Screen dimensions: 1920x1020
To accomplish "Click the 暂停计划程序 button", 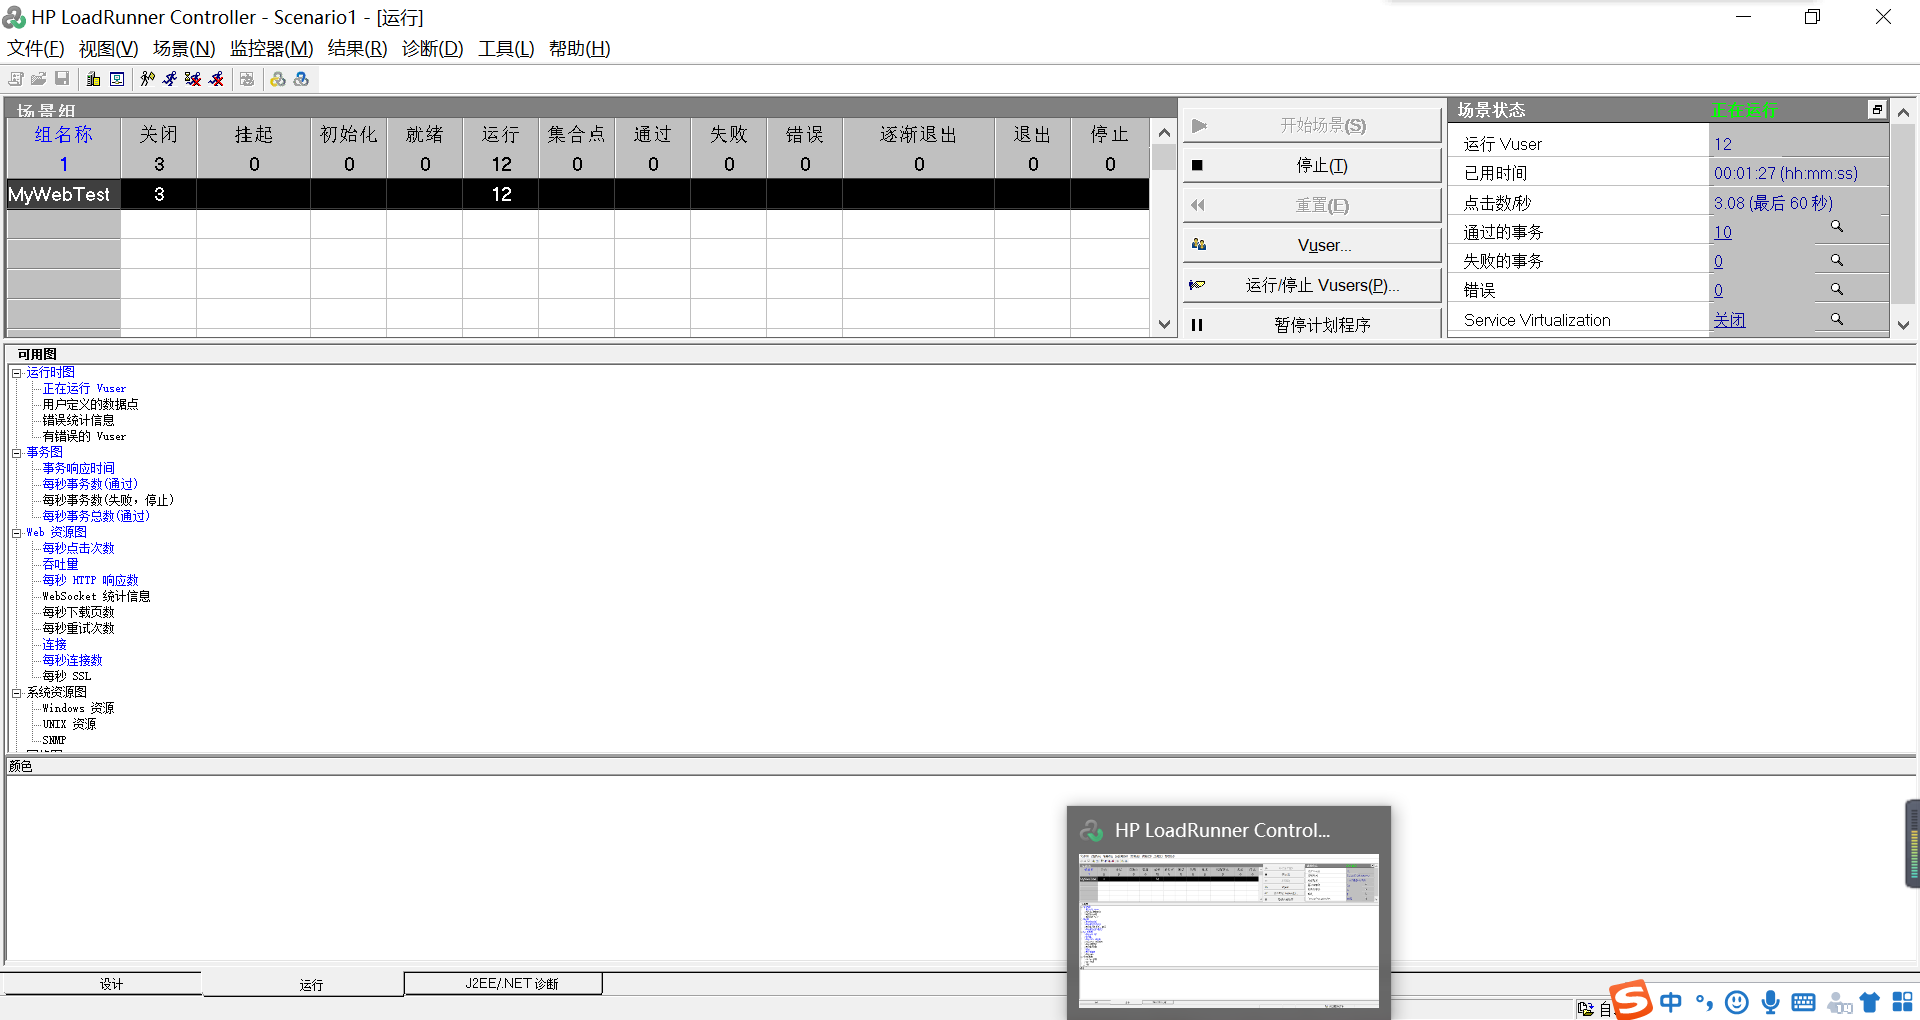I will click(1312, 325).
